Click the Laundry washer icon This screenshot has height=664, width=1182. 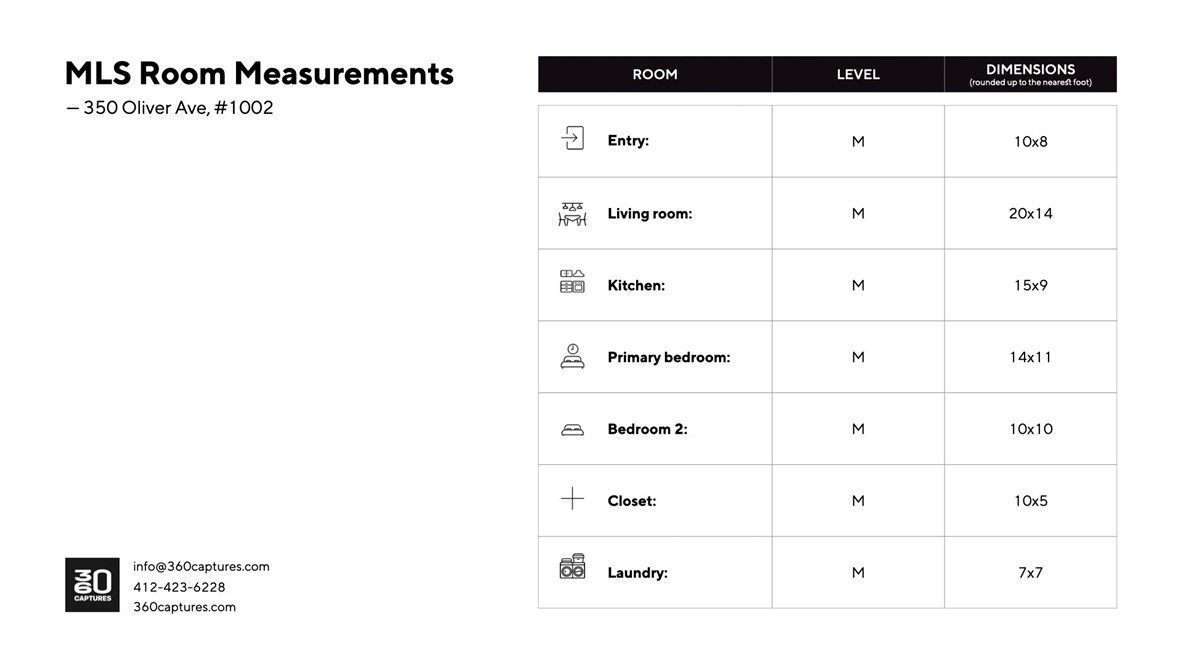572,568
